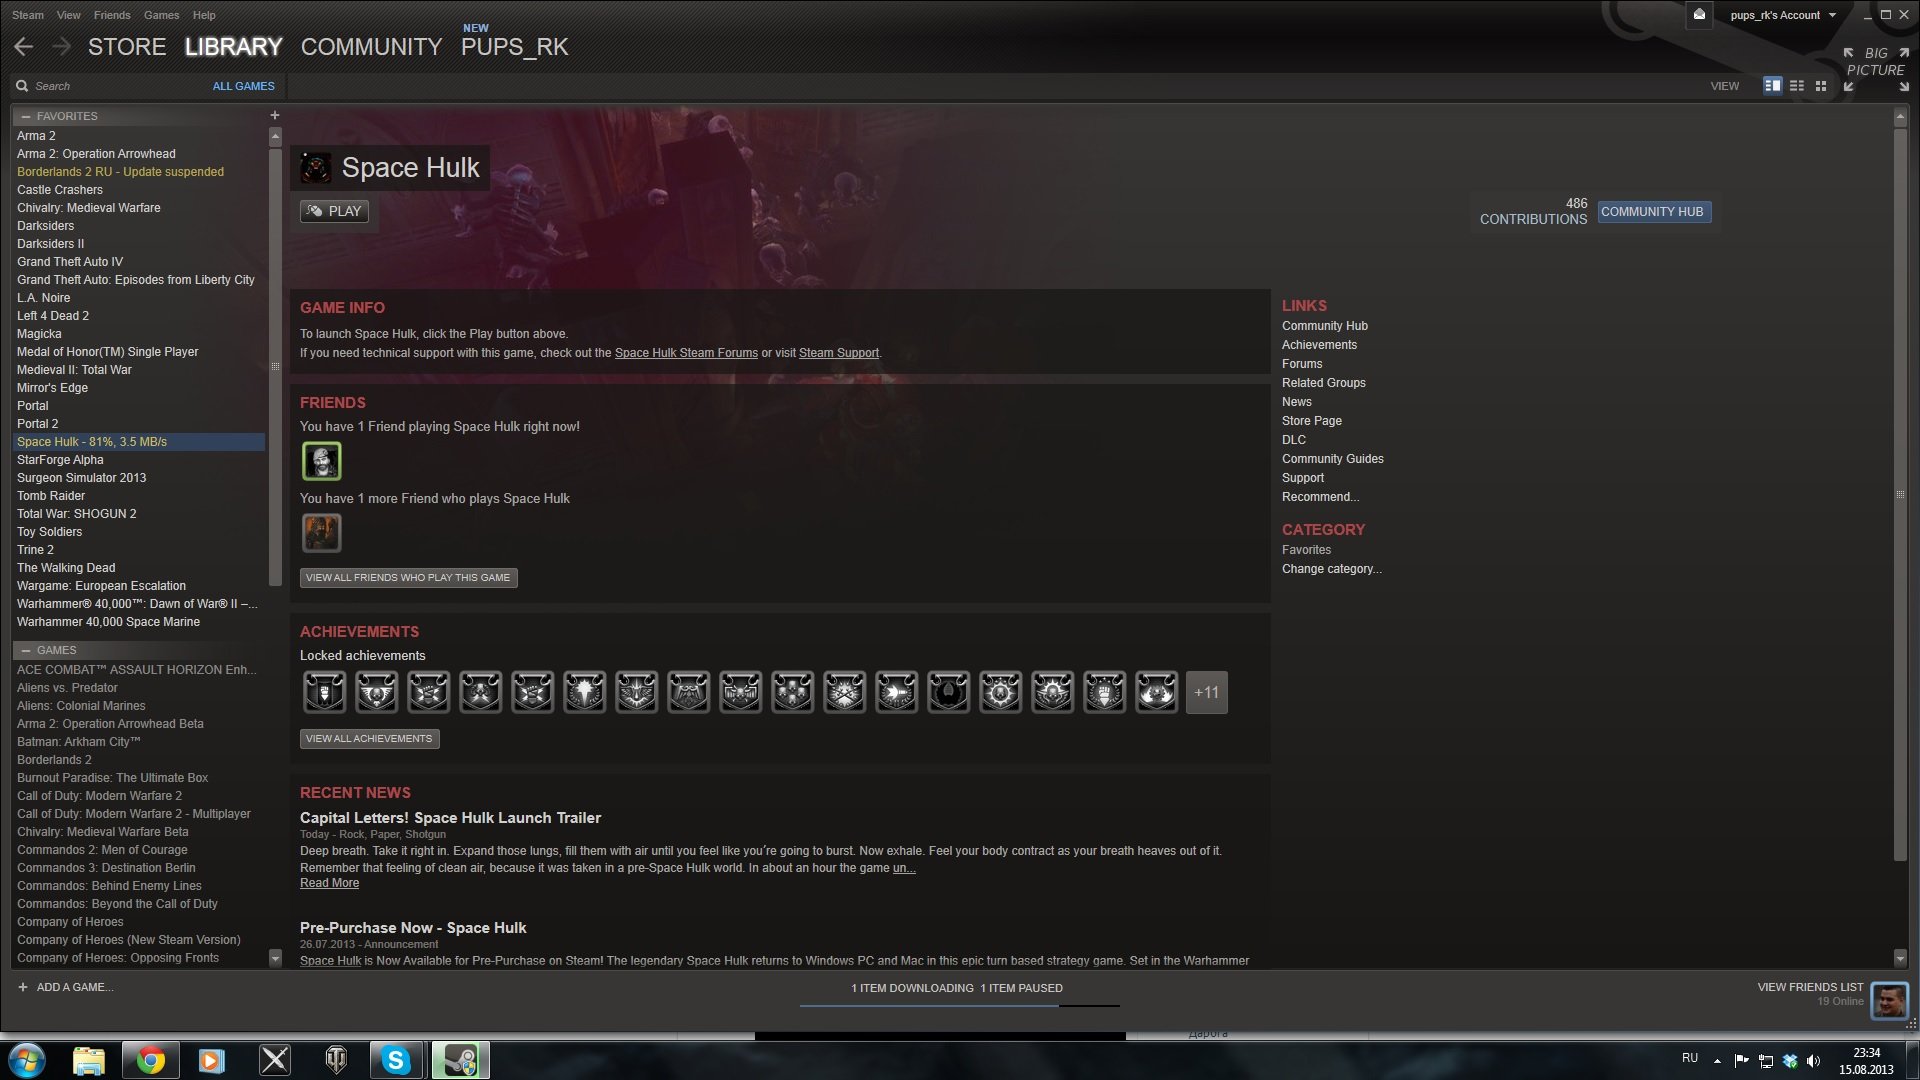Open Windows Explorer folder on taskbar
The image size is (1920, 1080).
89,1060
